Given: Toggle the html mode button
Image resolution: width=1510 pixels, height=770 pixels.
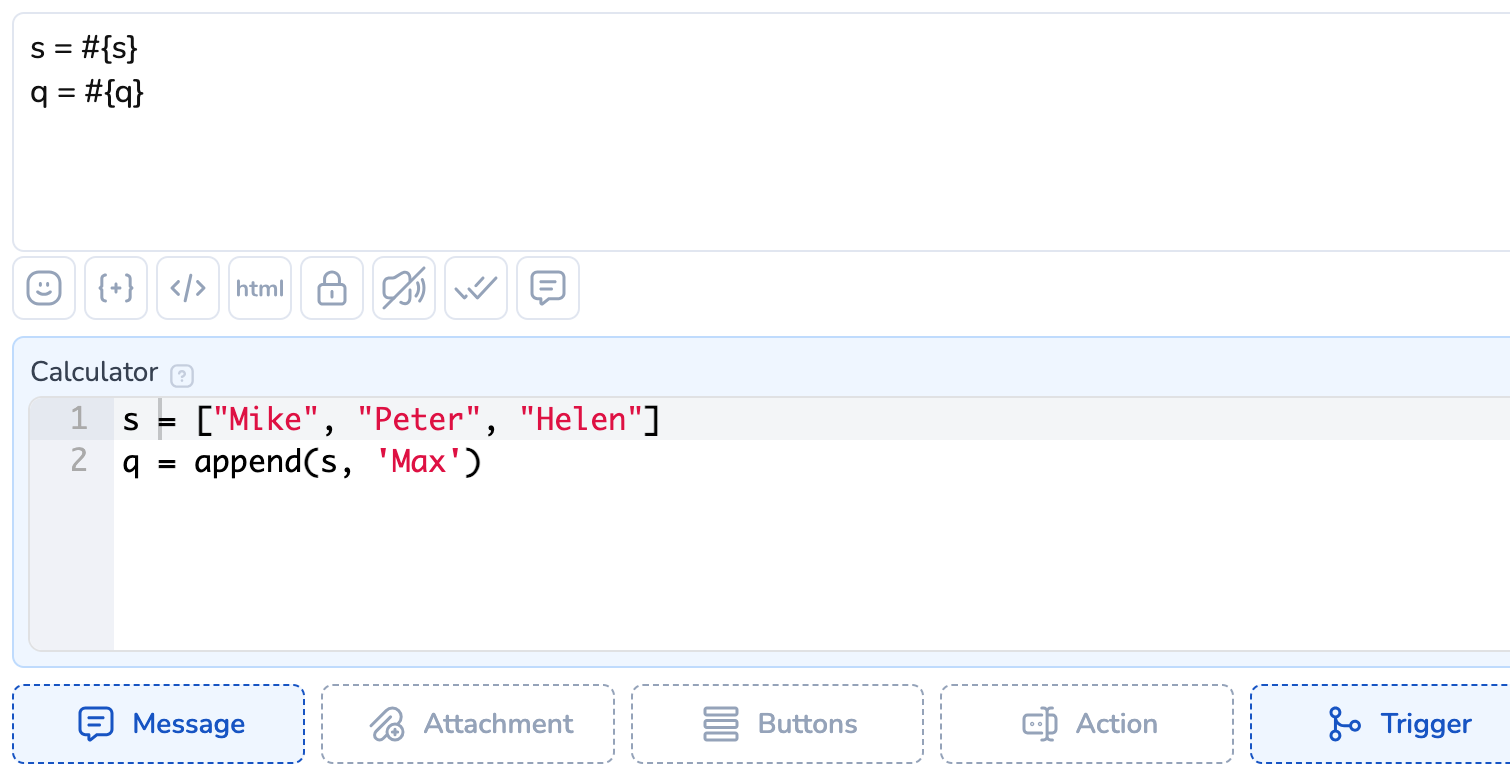Looking at the screenshot, I should (x=260, y=289).
